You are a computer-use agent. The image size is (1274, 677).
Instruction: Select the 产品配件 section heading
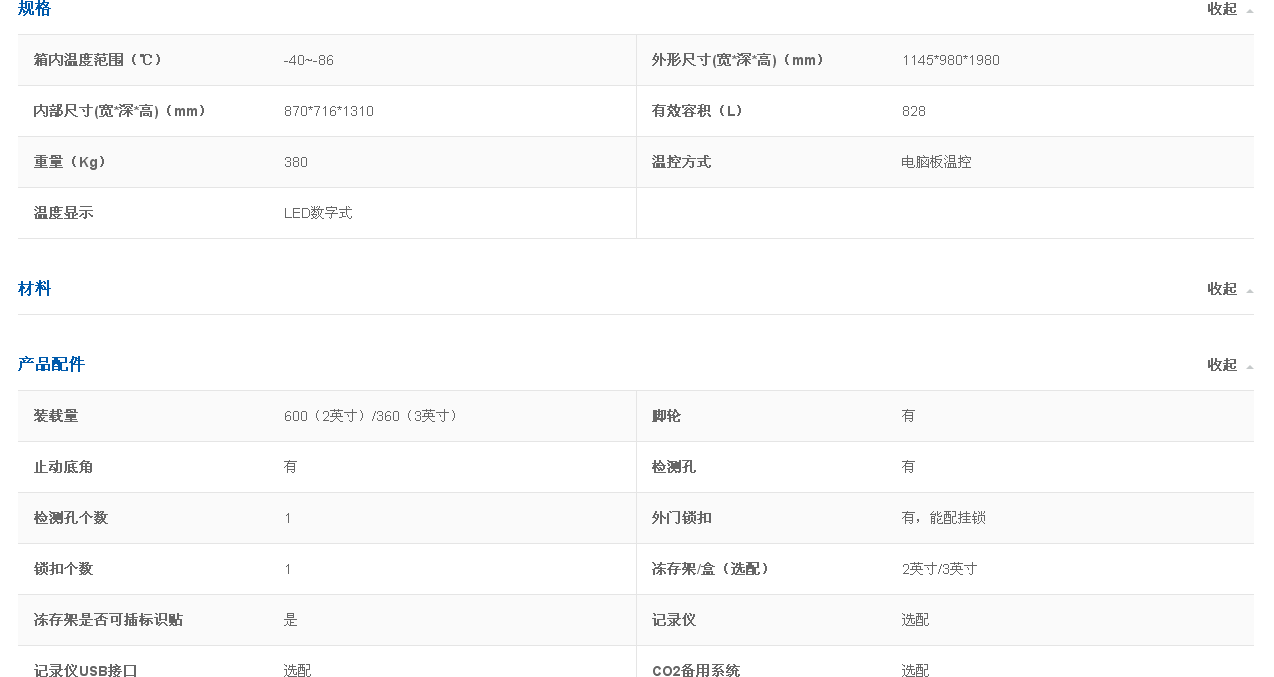click(52, 364)
